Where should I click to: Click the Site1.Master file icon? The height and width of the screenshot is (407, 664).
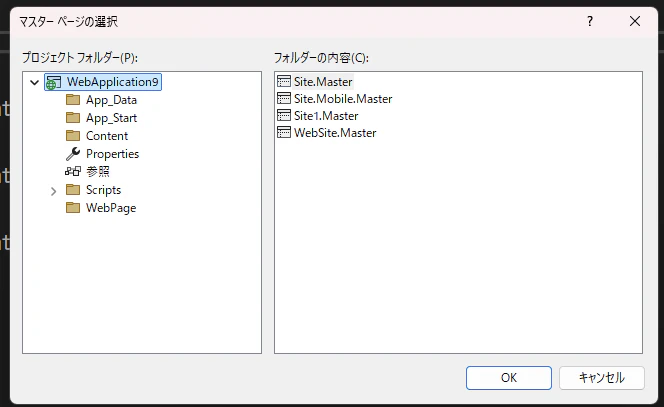(284, 115)
